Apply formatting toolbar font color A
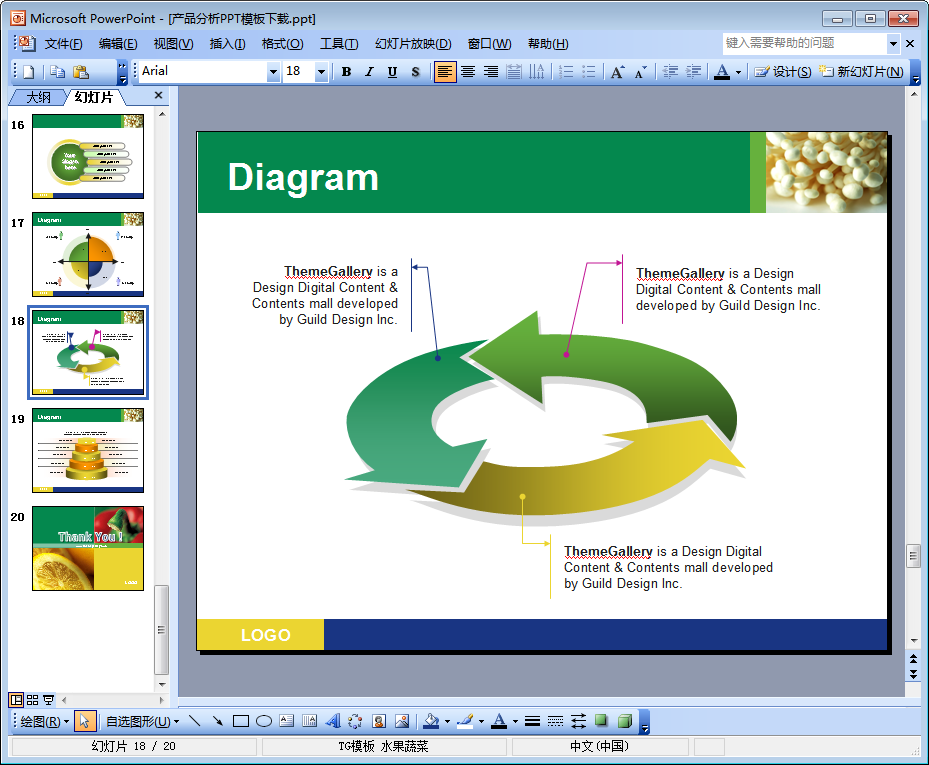929x765 pixels. (x=722, y=72)
